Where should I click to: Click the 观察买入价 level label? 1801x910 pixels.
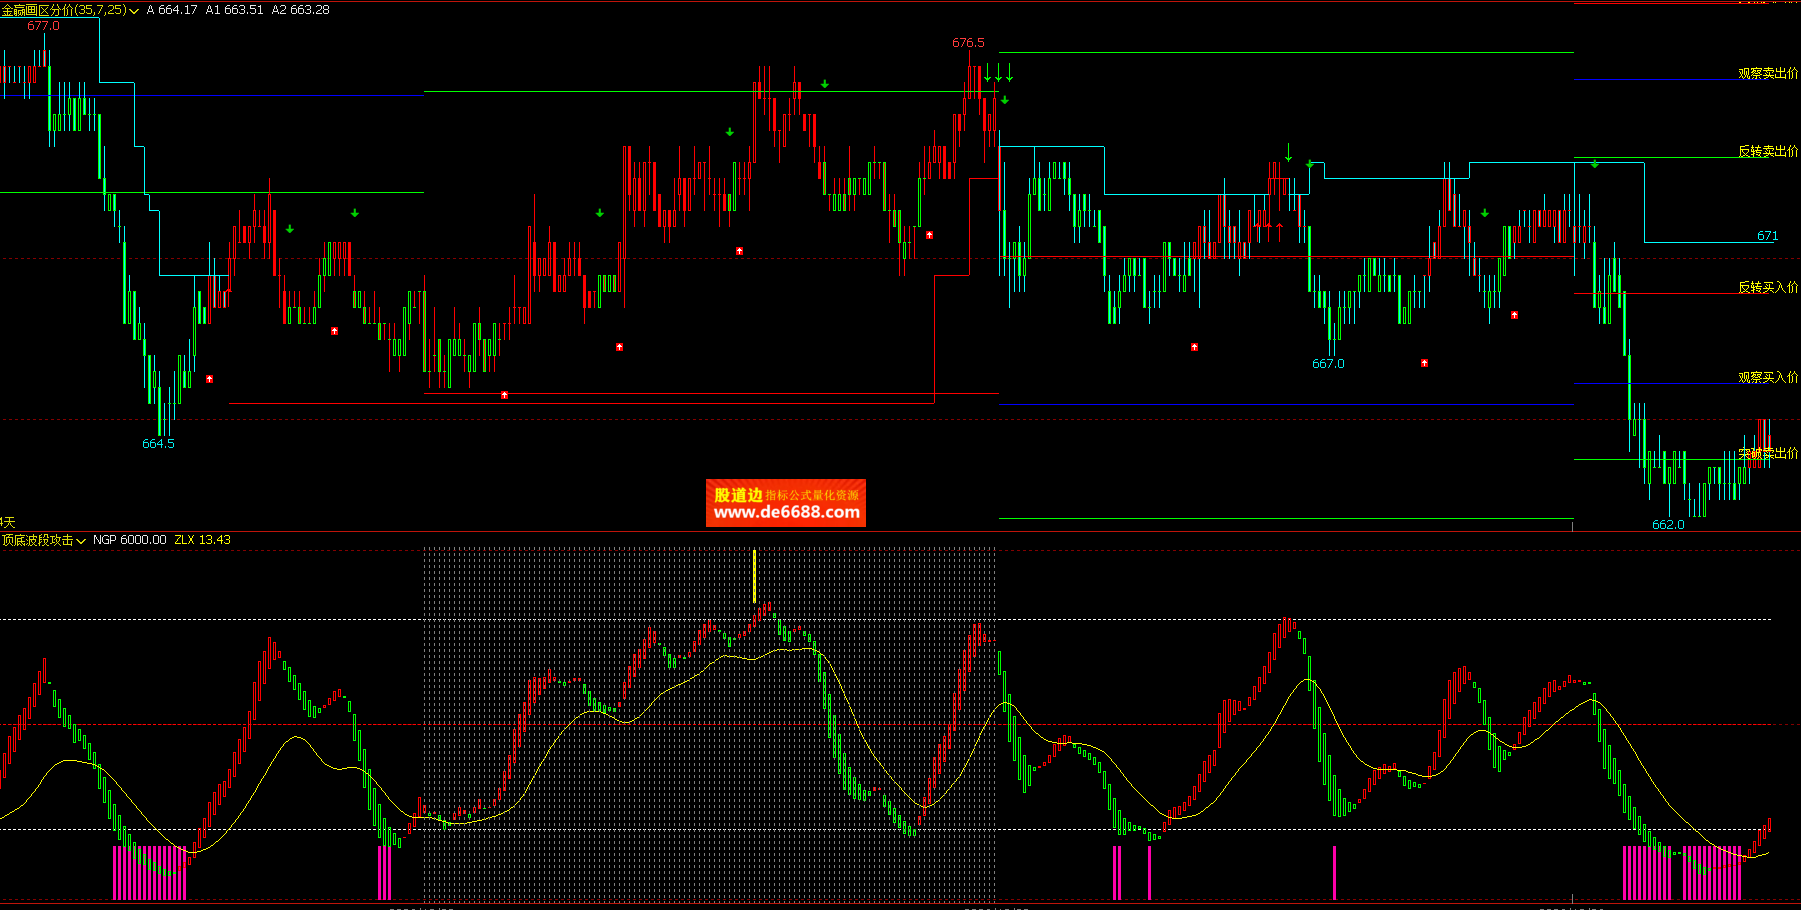pos(1768,378)
